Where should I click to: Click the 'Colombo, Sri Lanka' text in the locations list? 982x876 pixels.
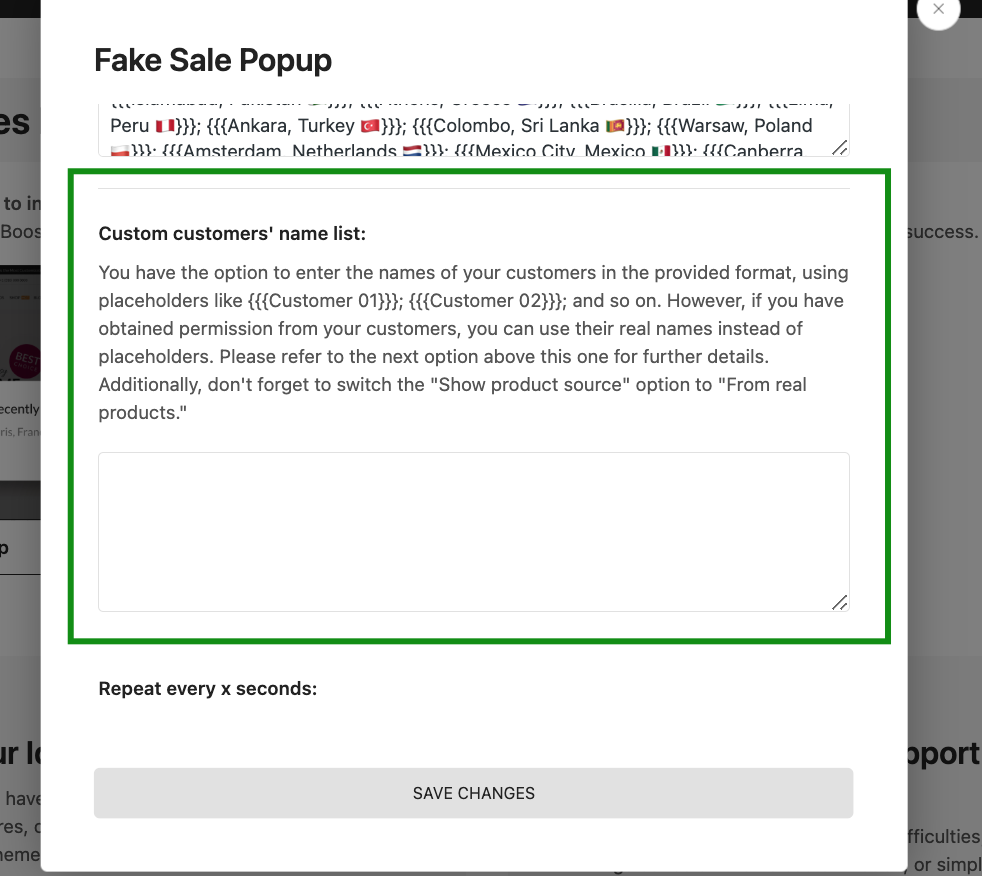[516, 126]
